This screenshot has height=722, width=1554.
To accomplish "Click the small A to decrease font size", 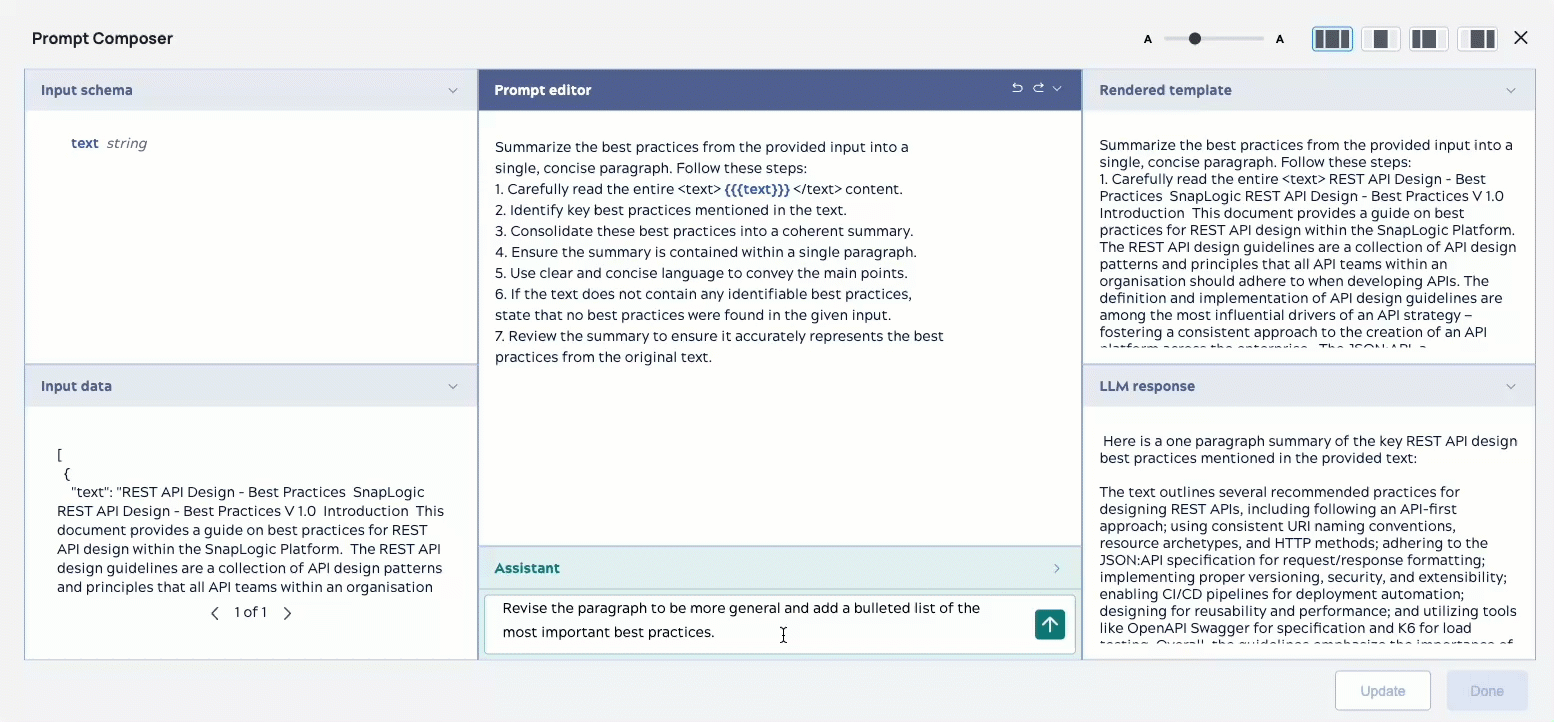I will [x=1148, y=39].
